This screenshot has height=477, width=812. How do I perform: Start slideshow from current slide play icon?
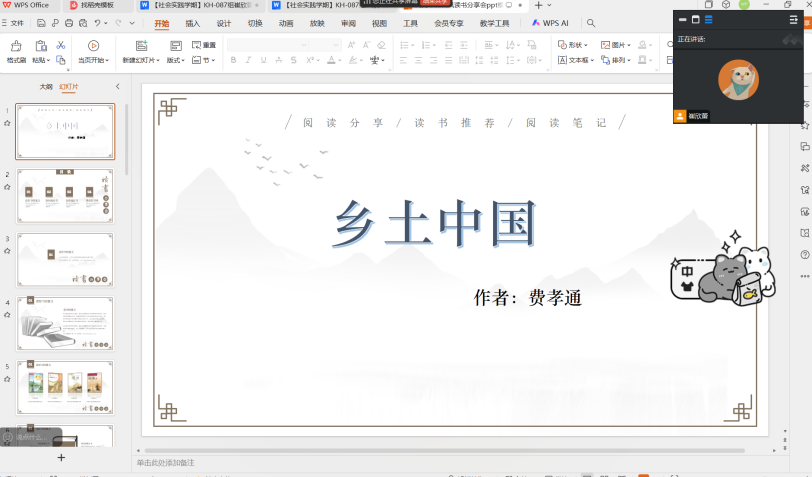click(93, 45)
